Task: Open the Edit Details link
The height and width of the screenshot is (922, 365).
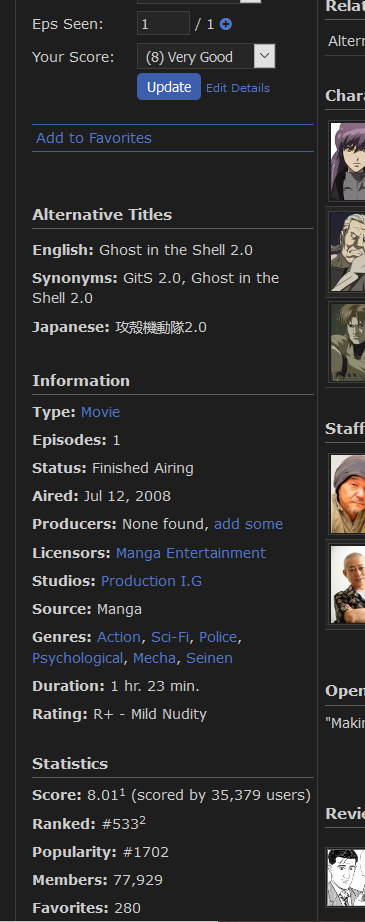Action: (237, 88)
